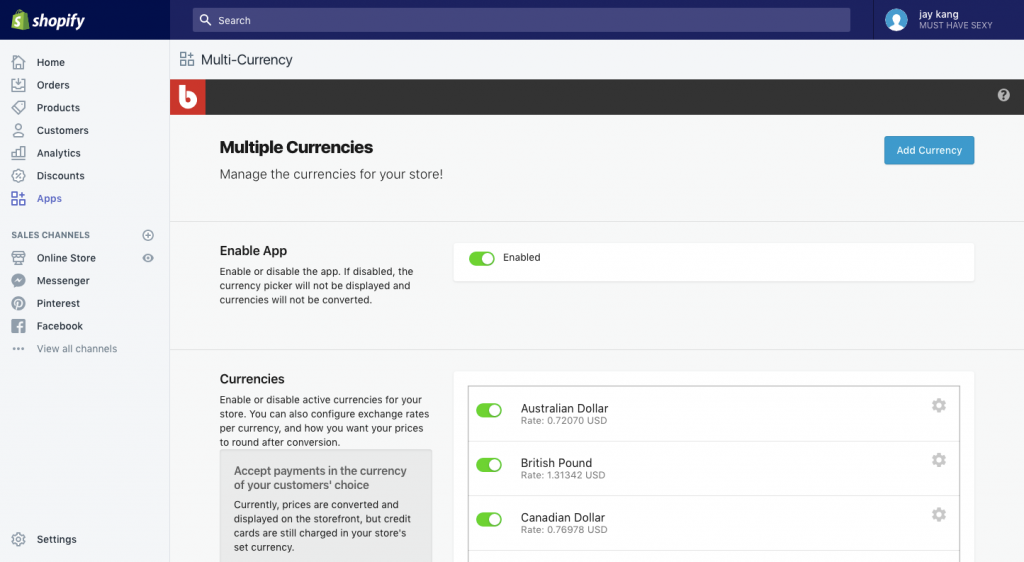
Task: Open Canadian Dollar settings gear
Action: (x=938, y=515)
